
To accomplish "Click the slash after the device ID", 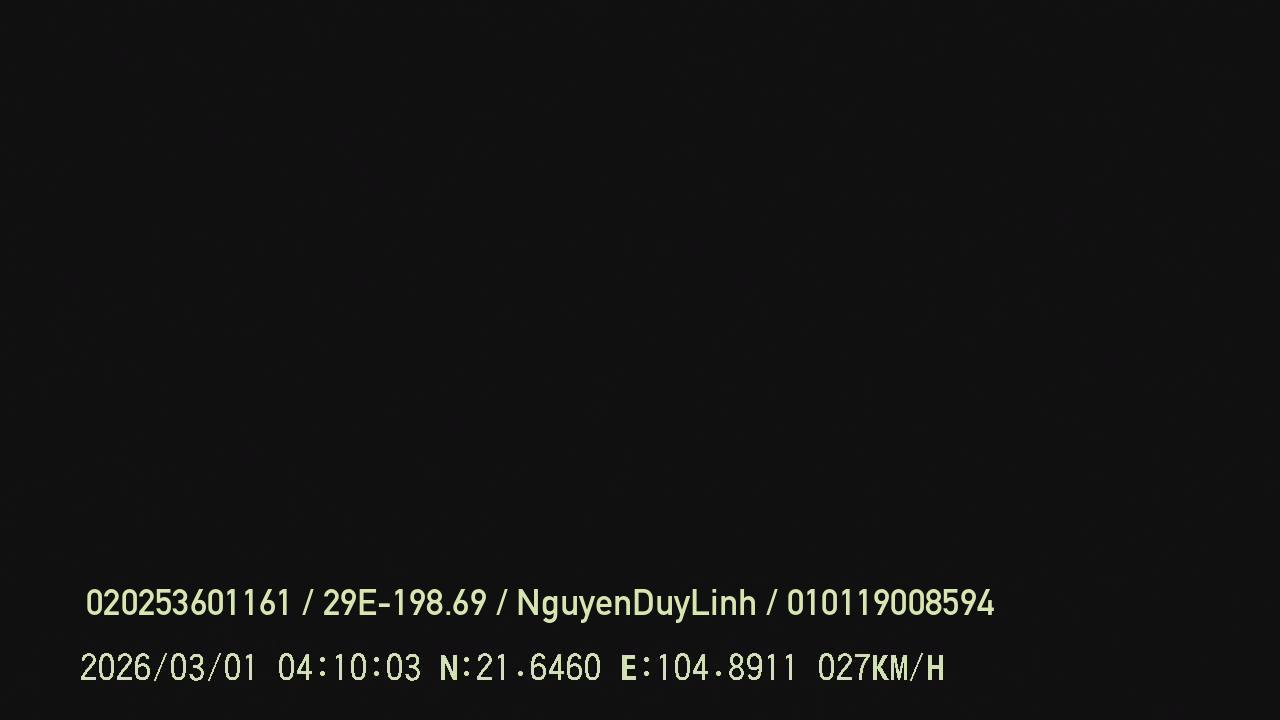I will click(307, 603).
